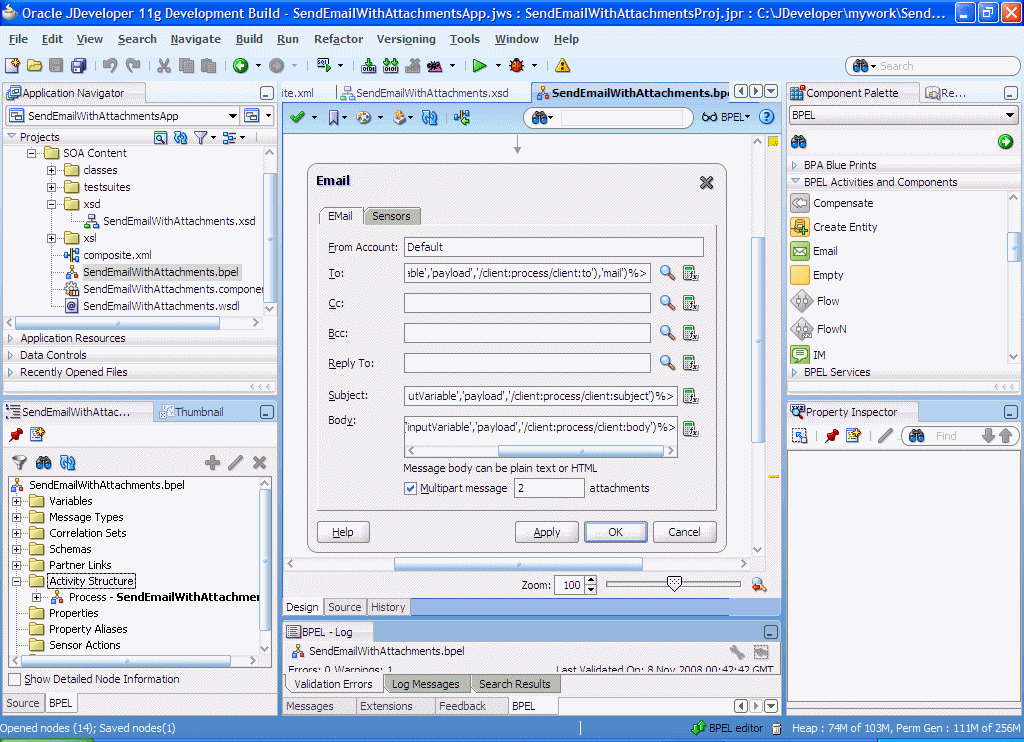Screen dimensions: 1024x742
Task: Click the Undo toolbar icon
Action: (x=110, y=65)
